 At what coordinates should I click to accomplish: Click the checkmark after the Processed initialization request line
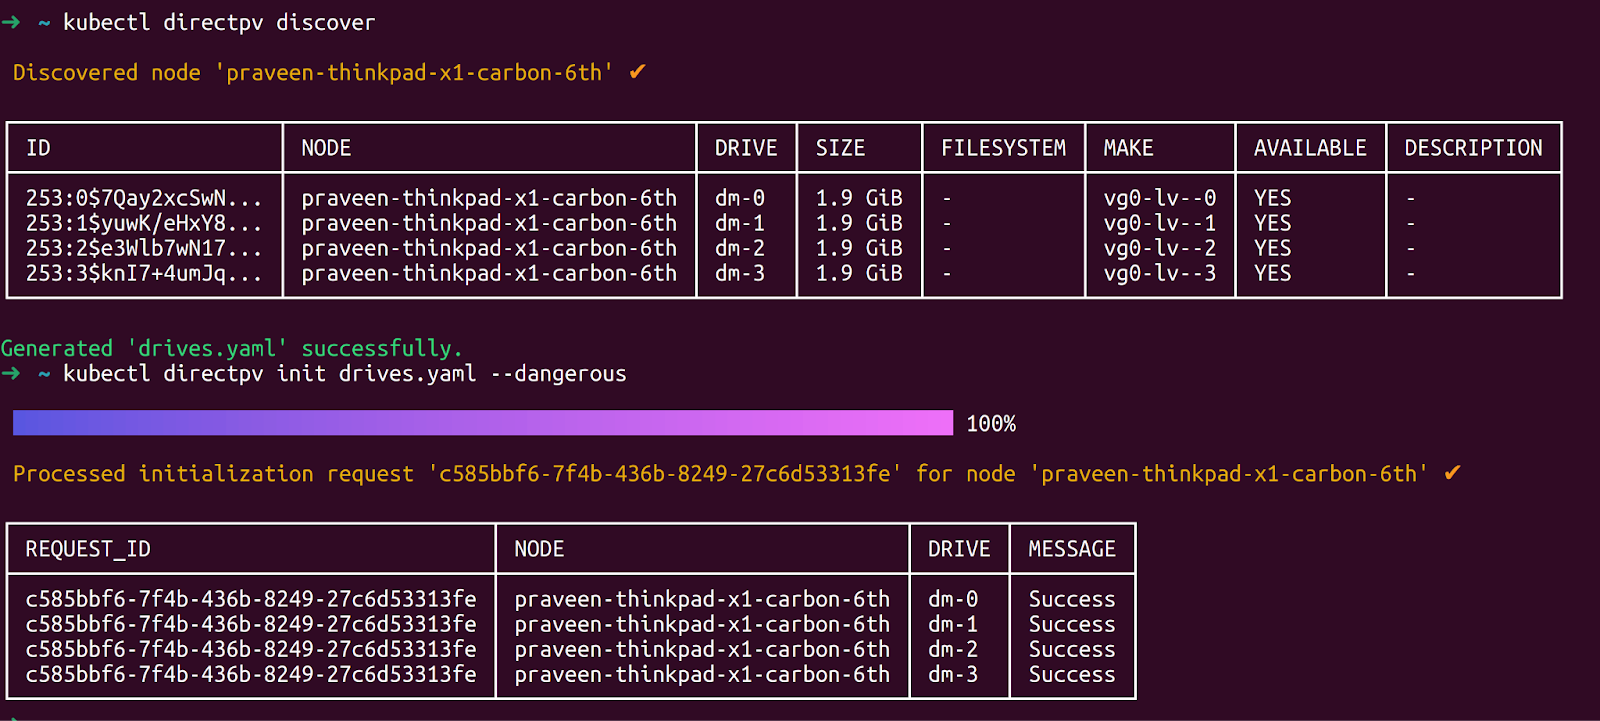(1452, 473)
